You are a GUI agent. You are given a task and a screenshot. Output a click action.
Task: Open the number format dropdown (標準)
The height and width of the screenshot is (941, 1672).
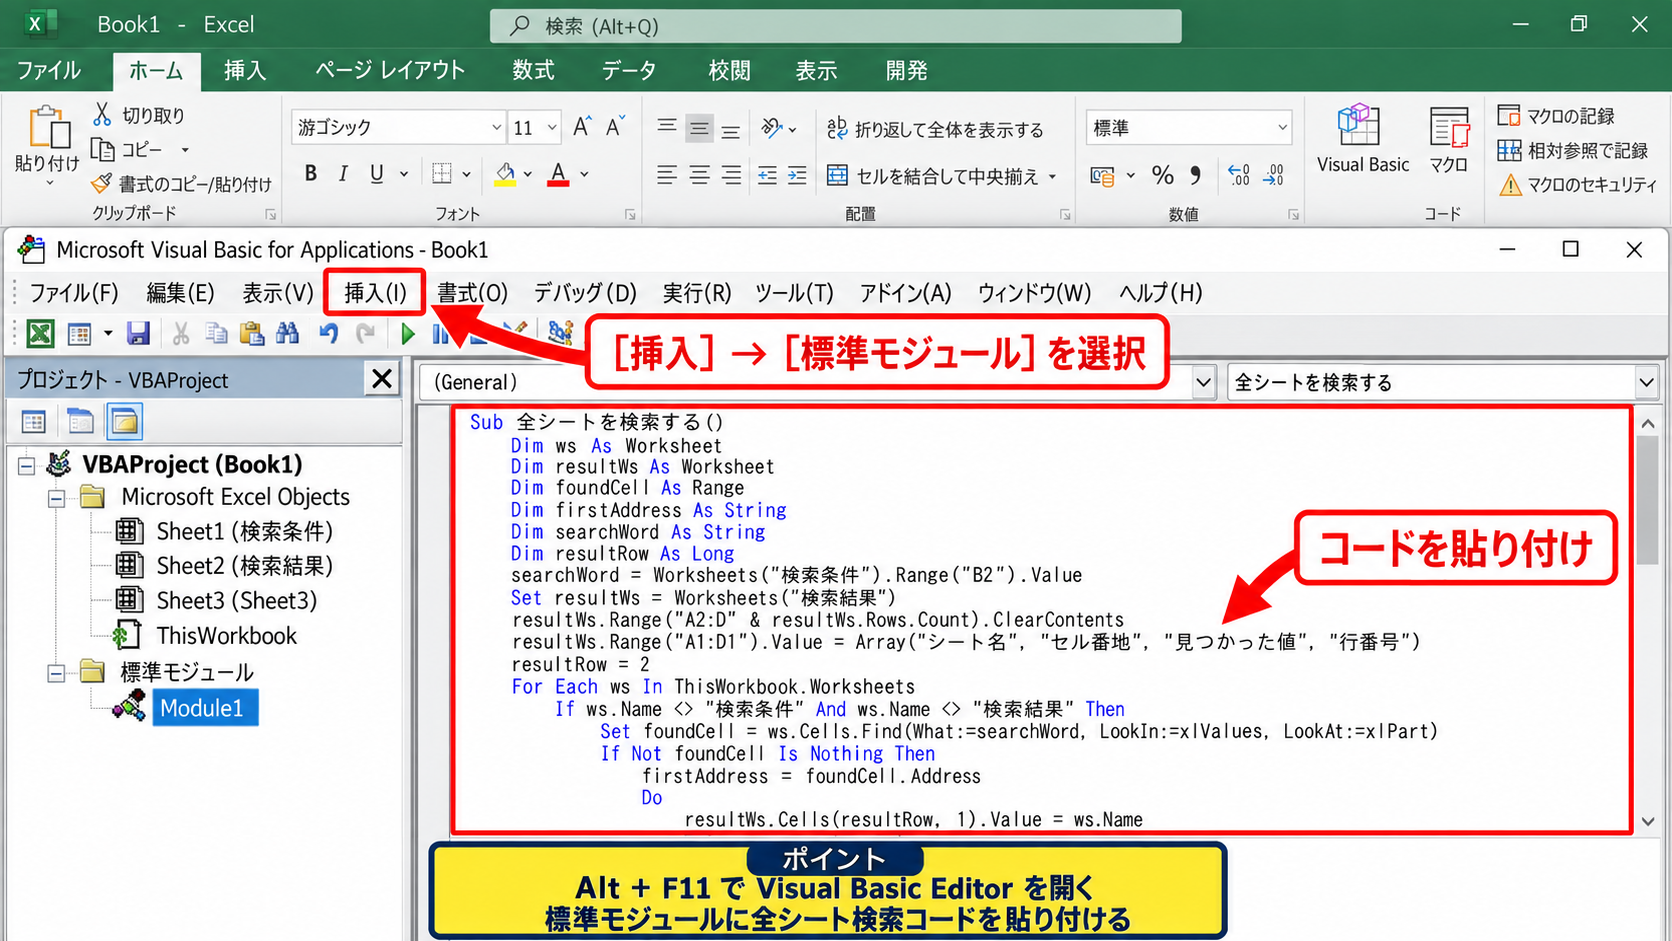point(1282,128)
